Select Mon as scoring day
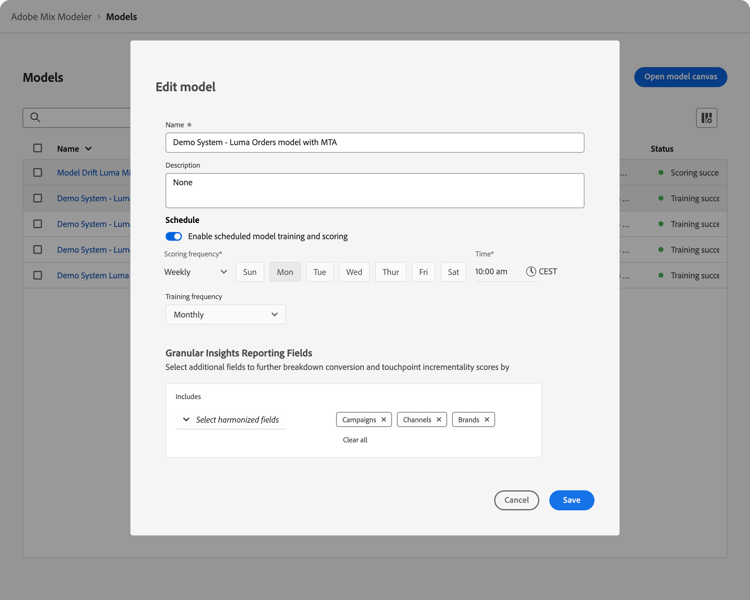Viewport: 750px width, 600px height. pos(285,272)
